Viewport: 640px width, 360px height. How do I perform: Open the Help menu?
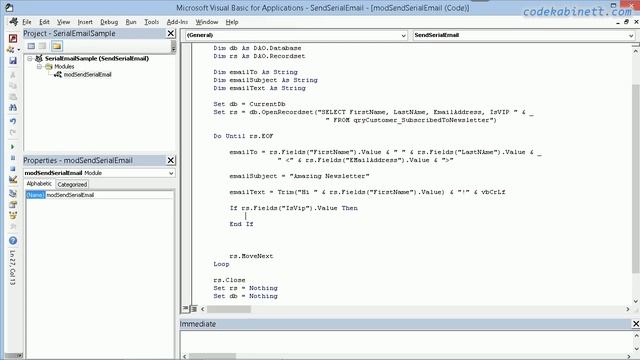tap(232, 22)
